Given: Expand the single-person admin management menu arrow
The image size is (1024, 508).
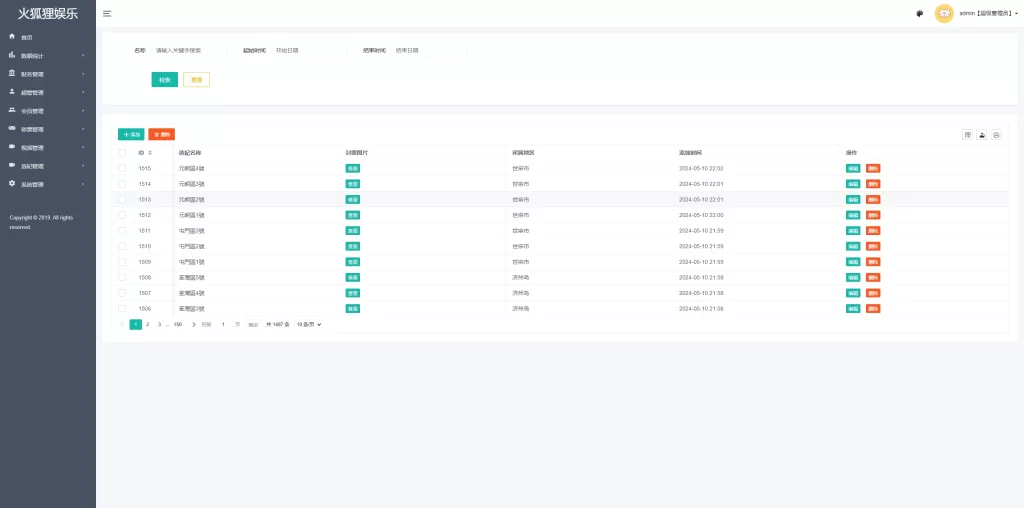Looking at the screenshot, I should (x=83, y=92).
